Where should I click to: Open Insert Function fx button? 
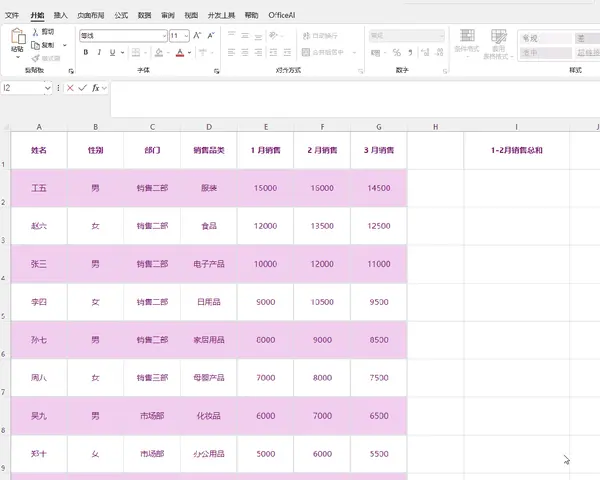click(x=95, y=88)
